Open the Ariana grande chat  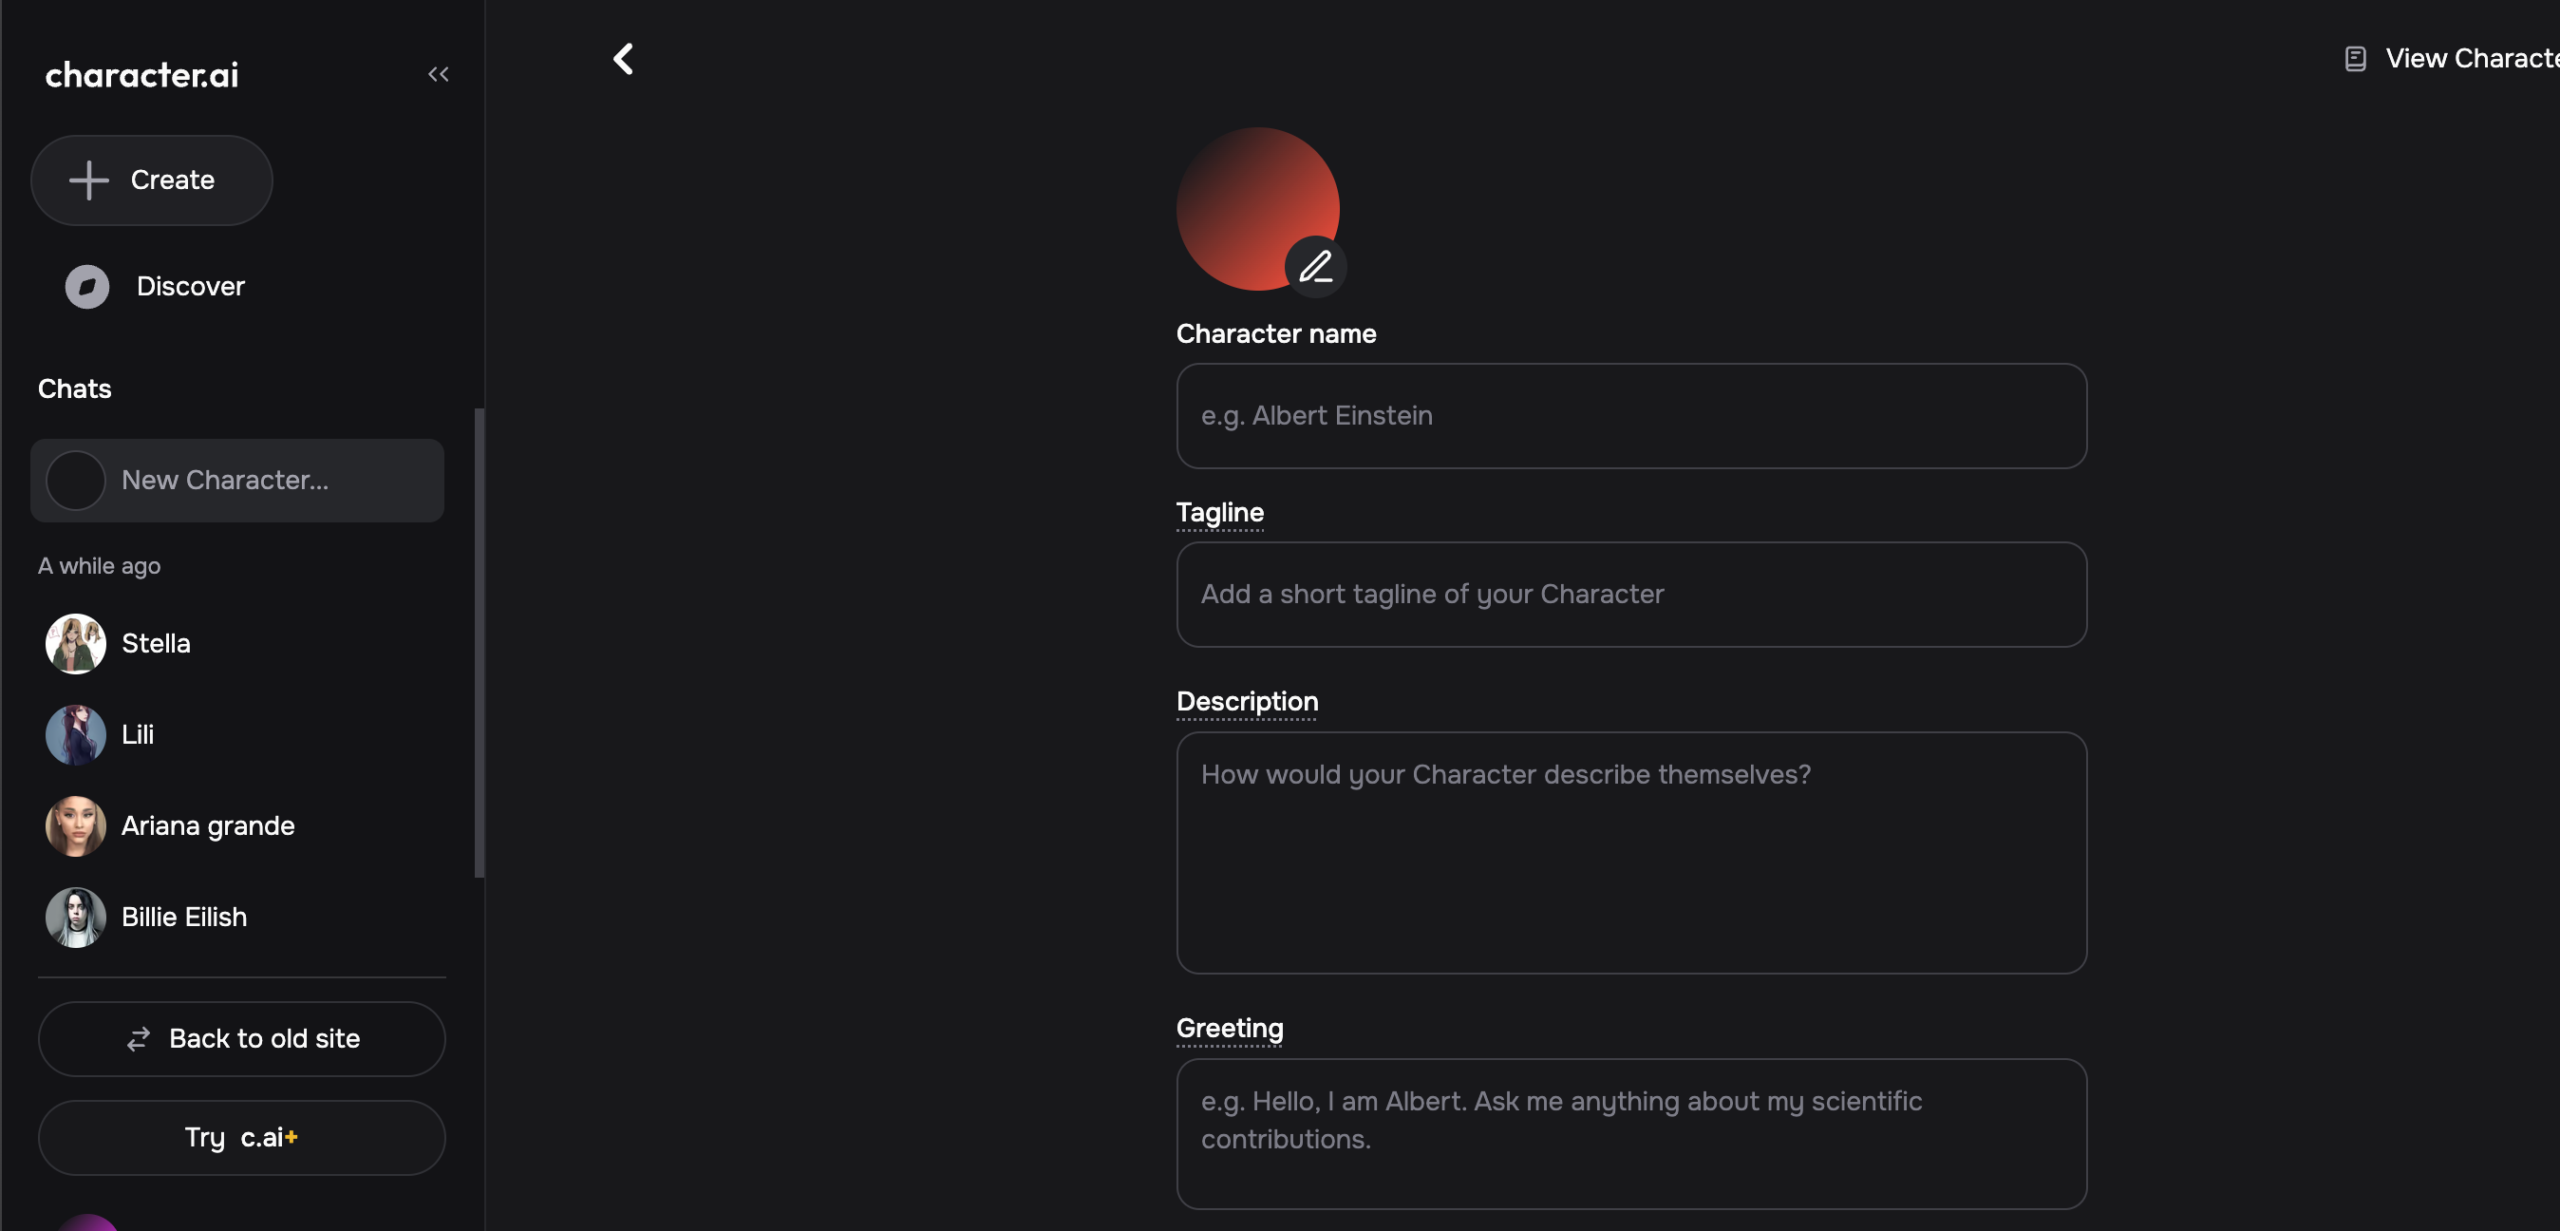pyautogui.click(x=208, y=826)
